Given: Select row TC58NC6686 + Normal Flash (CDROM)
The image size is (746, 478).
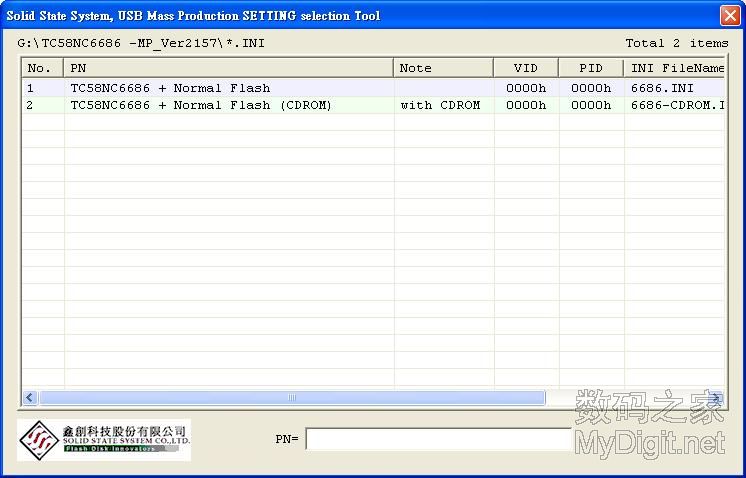Looking at the screenshot, I should pyautogui.click(x=373, y=105).
